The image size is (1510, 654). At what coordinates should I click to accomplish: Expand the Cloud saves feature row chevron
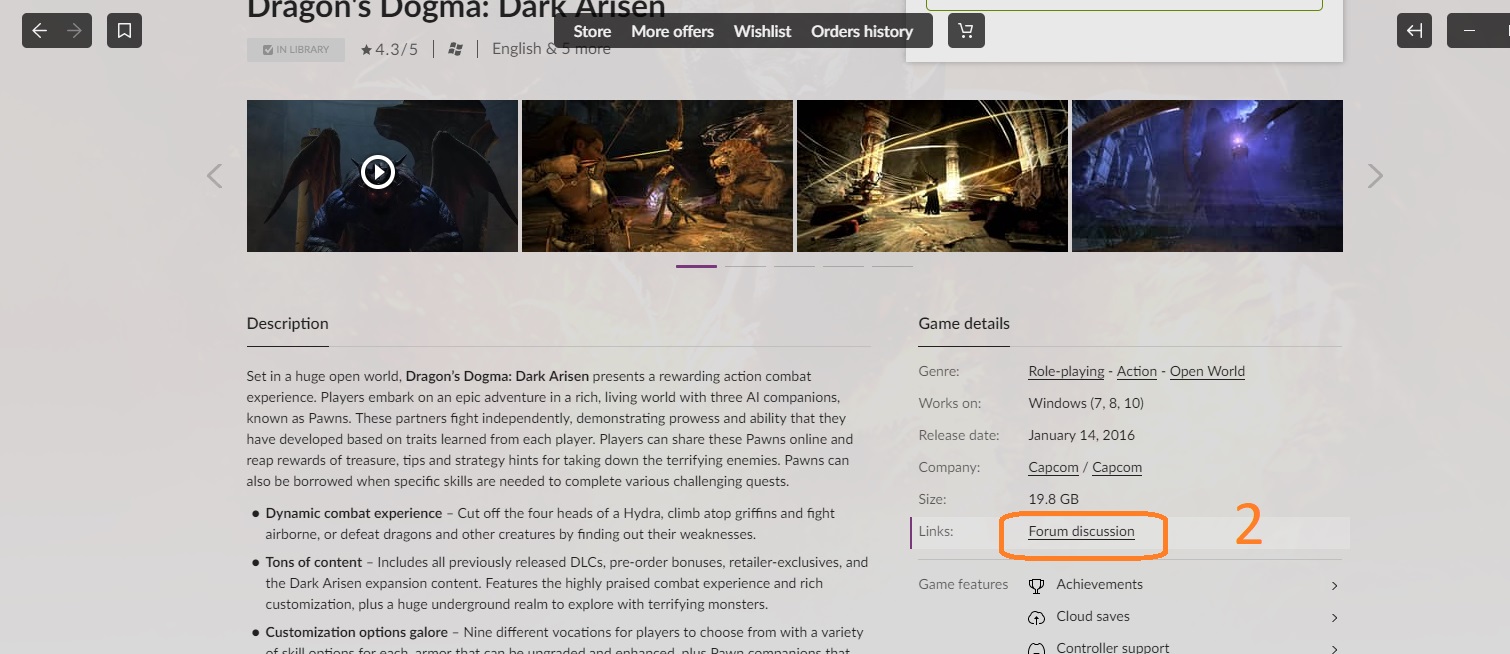1335,618
